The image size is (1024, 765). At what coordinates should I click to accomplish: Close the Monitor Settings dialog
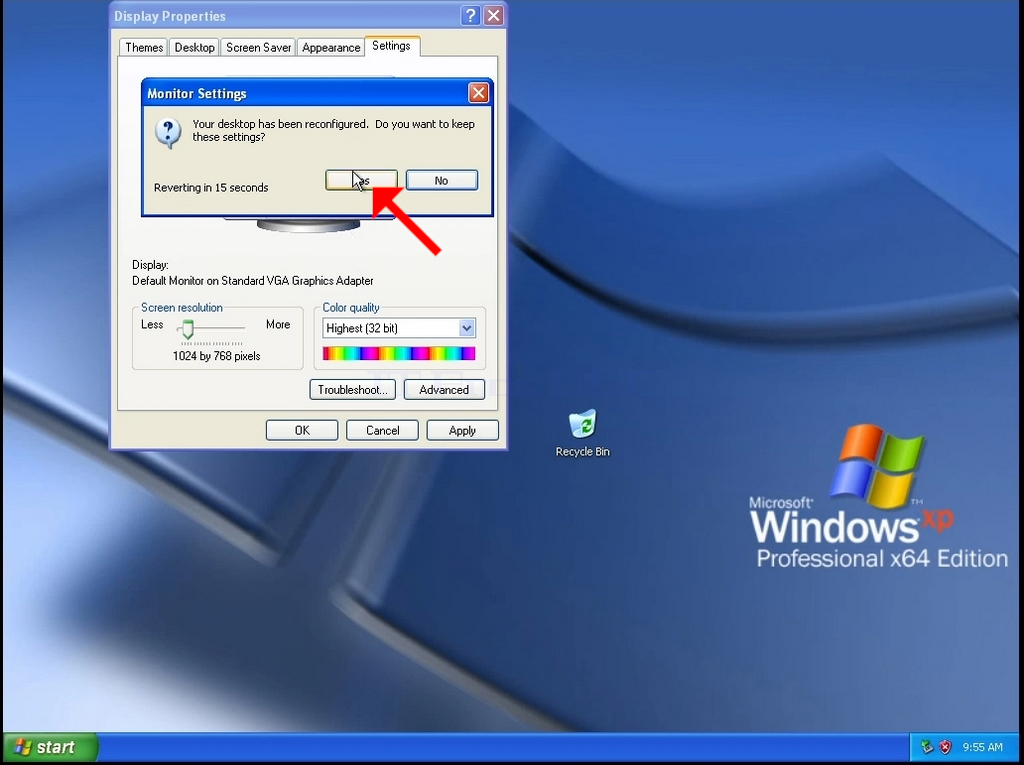pos(479,93)
